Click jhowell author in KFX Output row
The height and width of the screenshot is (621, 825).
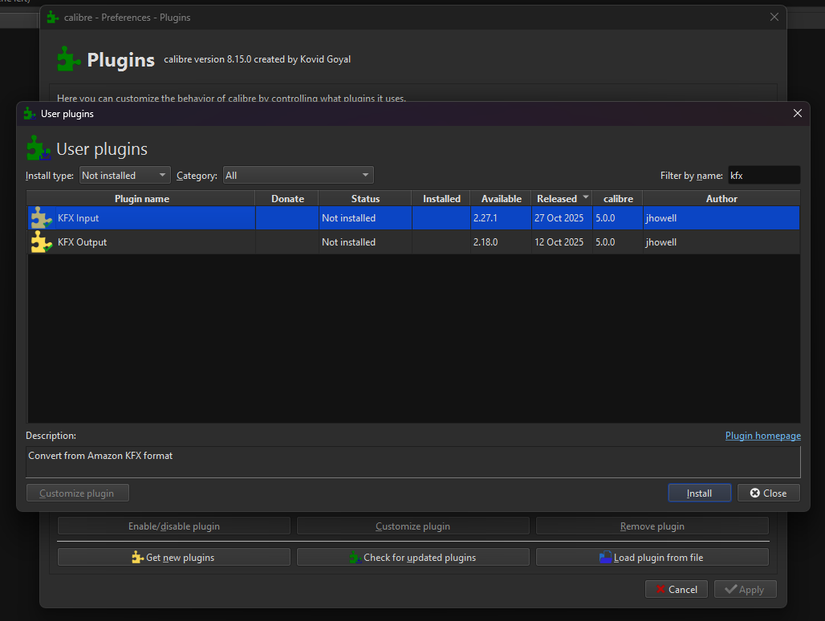[661, 242]
